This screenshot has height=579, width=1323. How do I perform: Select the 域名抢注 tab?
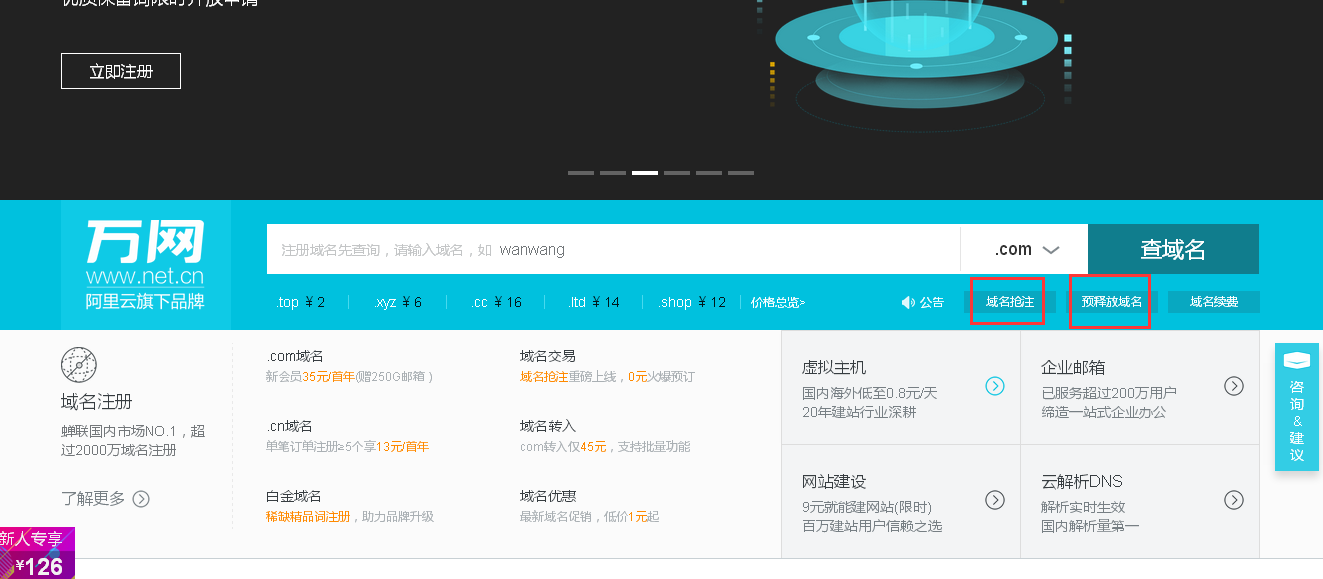[x=1009, y=302]
